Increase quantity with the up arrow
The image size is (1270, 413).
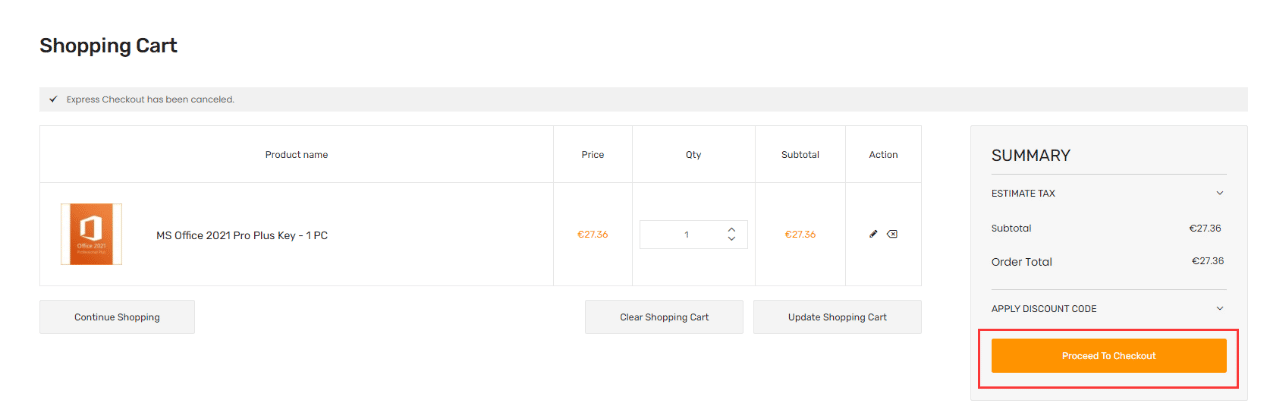[x=731, y=229]
